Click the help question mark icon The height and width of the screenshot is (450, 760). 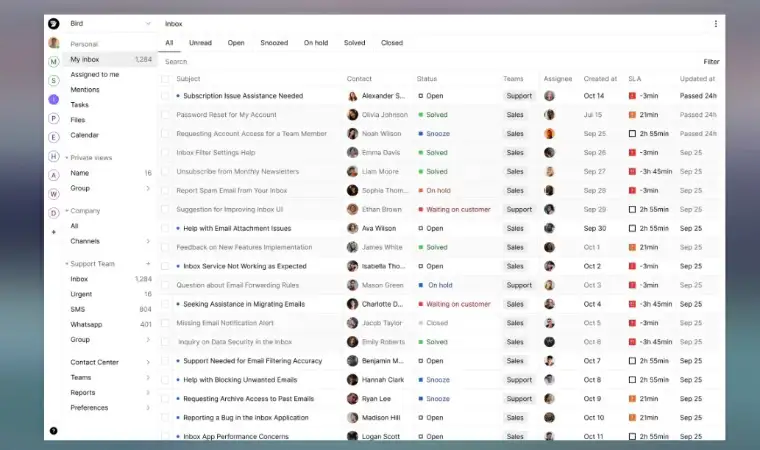coord(54,430)
